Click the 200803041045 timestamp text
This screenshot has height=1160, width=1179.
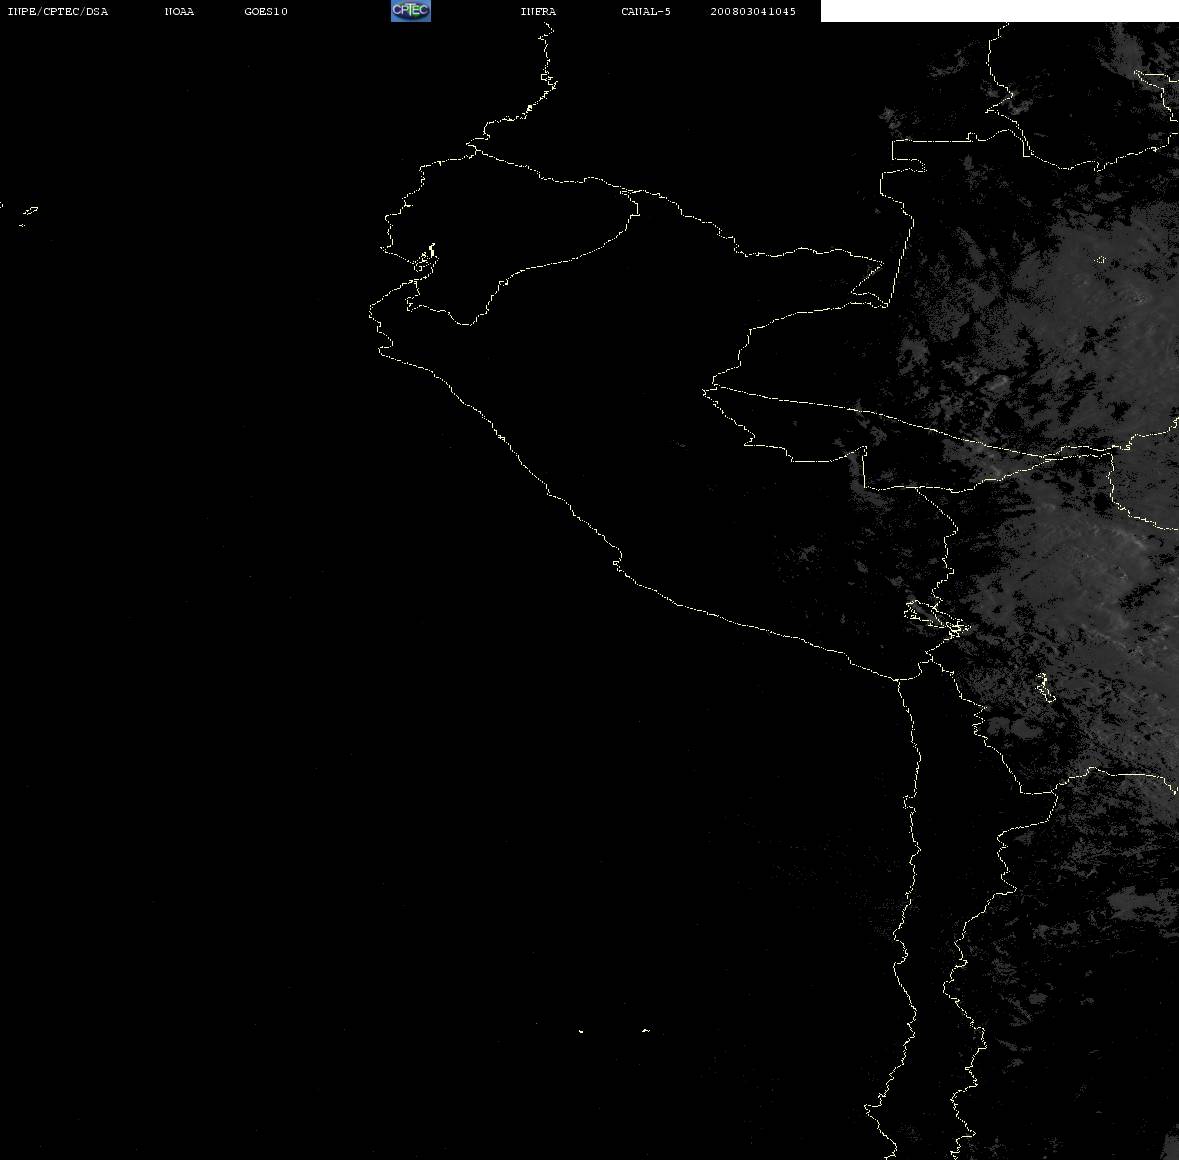pos(753,11)
